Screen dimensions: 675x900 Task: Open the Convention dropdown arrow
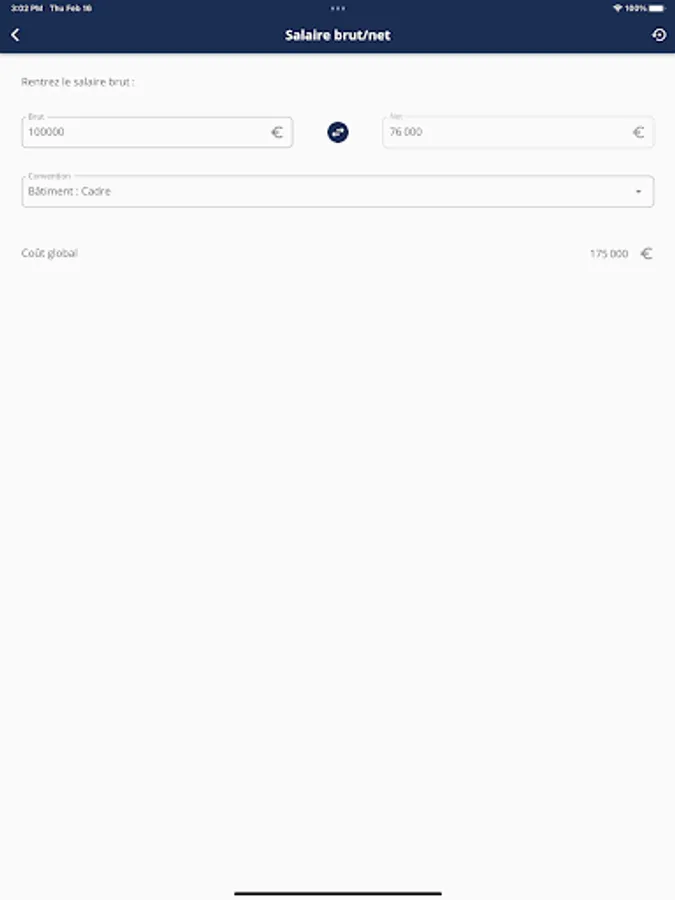638,192
